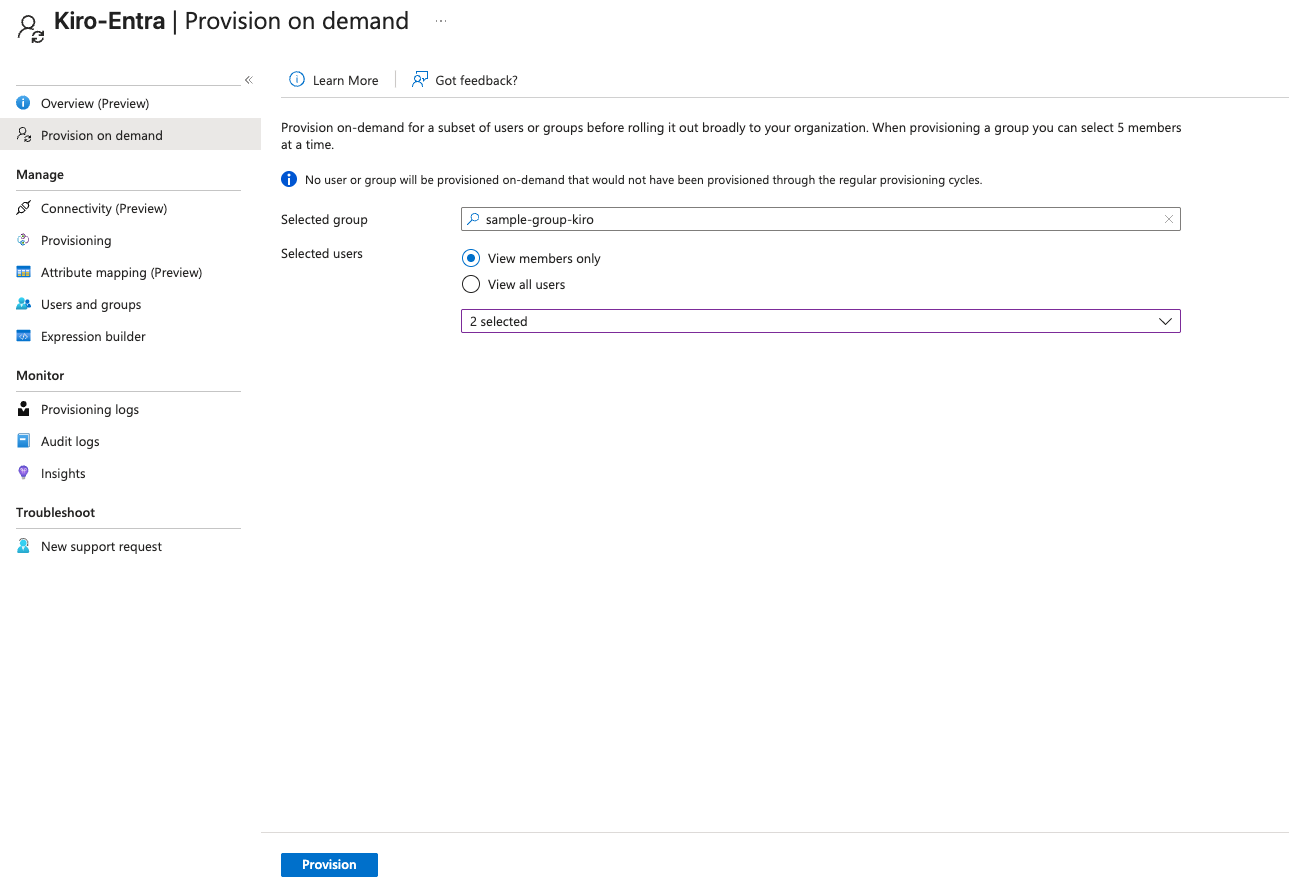Click the Provisioning sync icon

pos(24,240)
